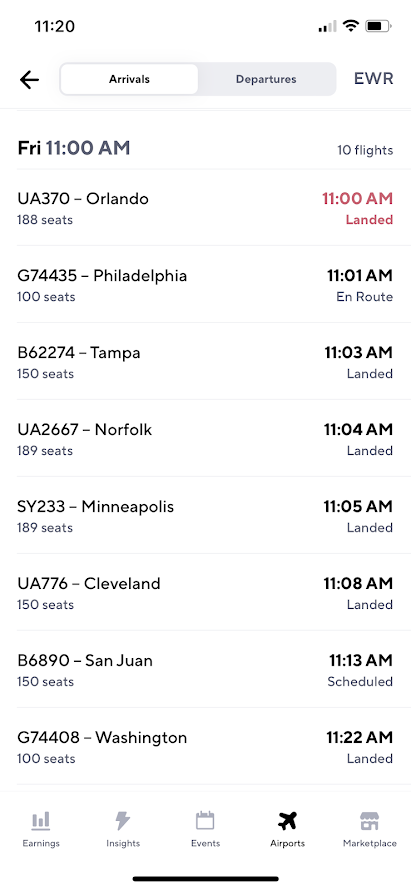Open flight G74408 from Washington
Image resolution: width=411 pixels, height=890 pixels.
coord(206,746)
